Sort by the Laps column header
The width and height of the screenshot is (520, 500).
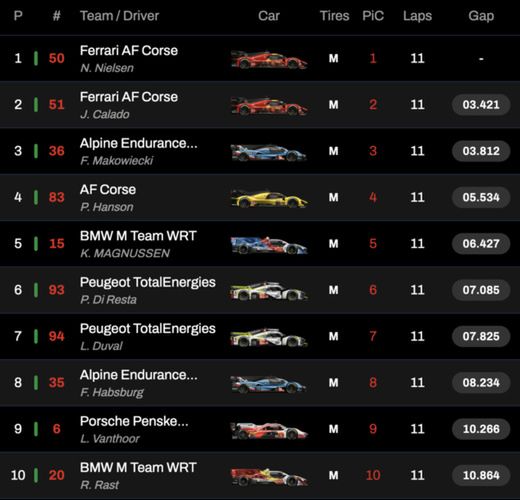tap(417, 16)
